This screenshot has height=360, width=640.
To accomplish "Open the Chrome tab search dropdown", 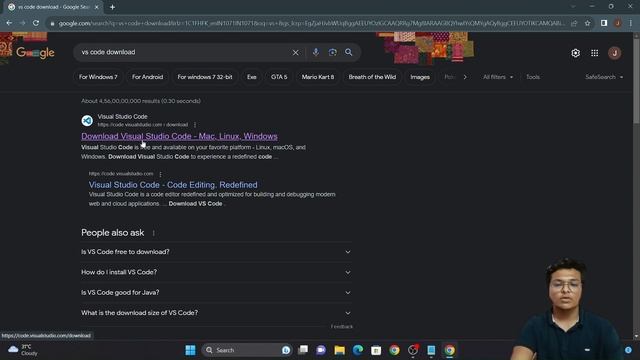I will tap(573, 7).
